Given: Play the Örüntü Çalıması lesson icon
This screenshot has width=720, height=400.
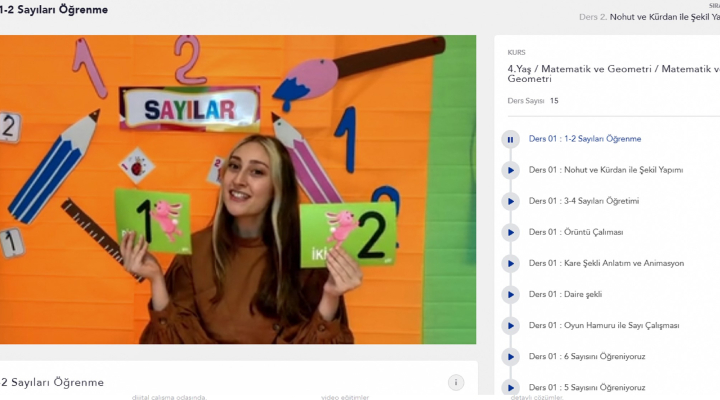Looking at the screenshot, I should click(x=510, y=233).
